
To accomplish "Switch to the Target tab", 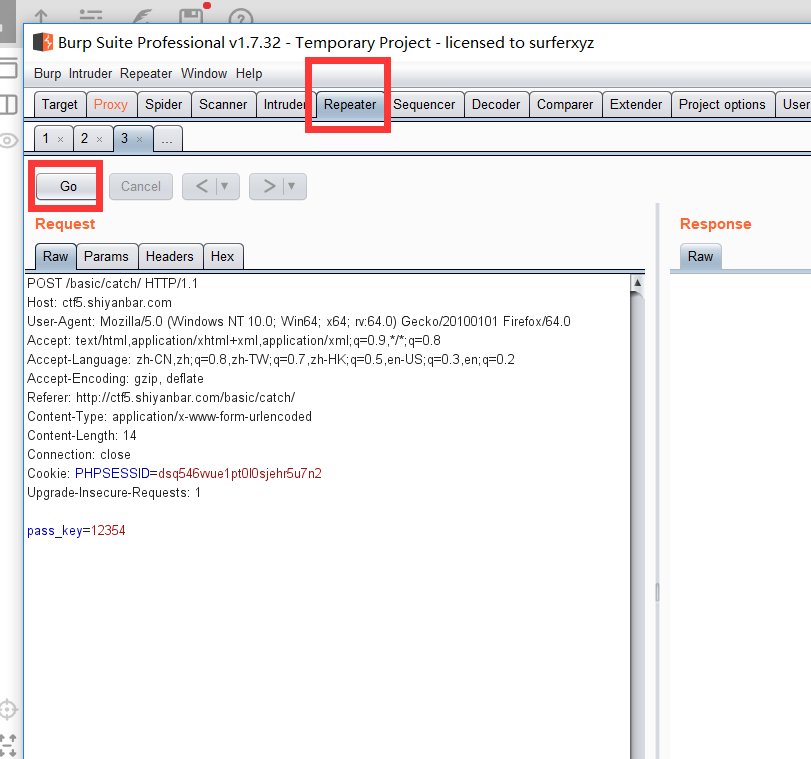I will (x=59, y=105).
